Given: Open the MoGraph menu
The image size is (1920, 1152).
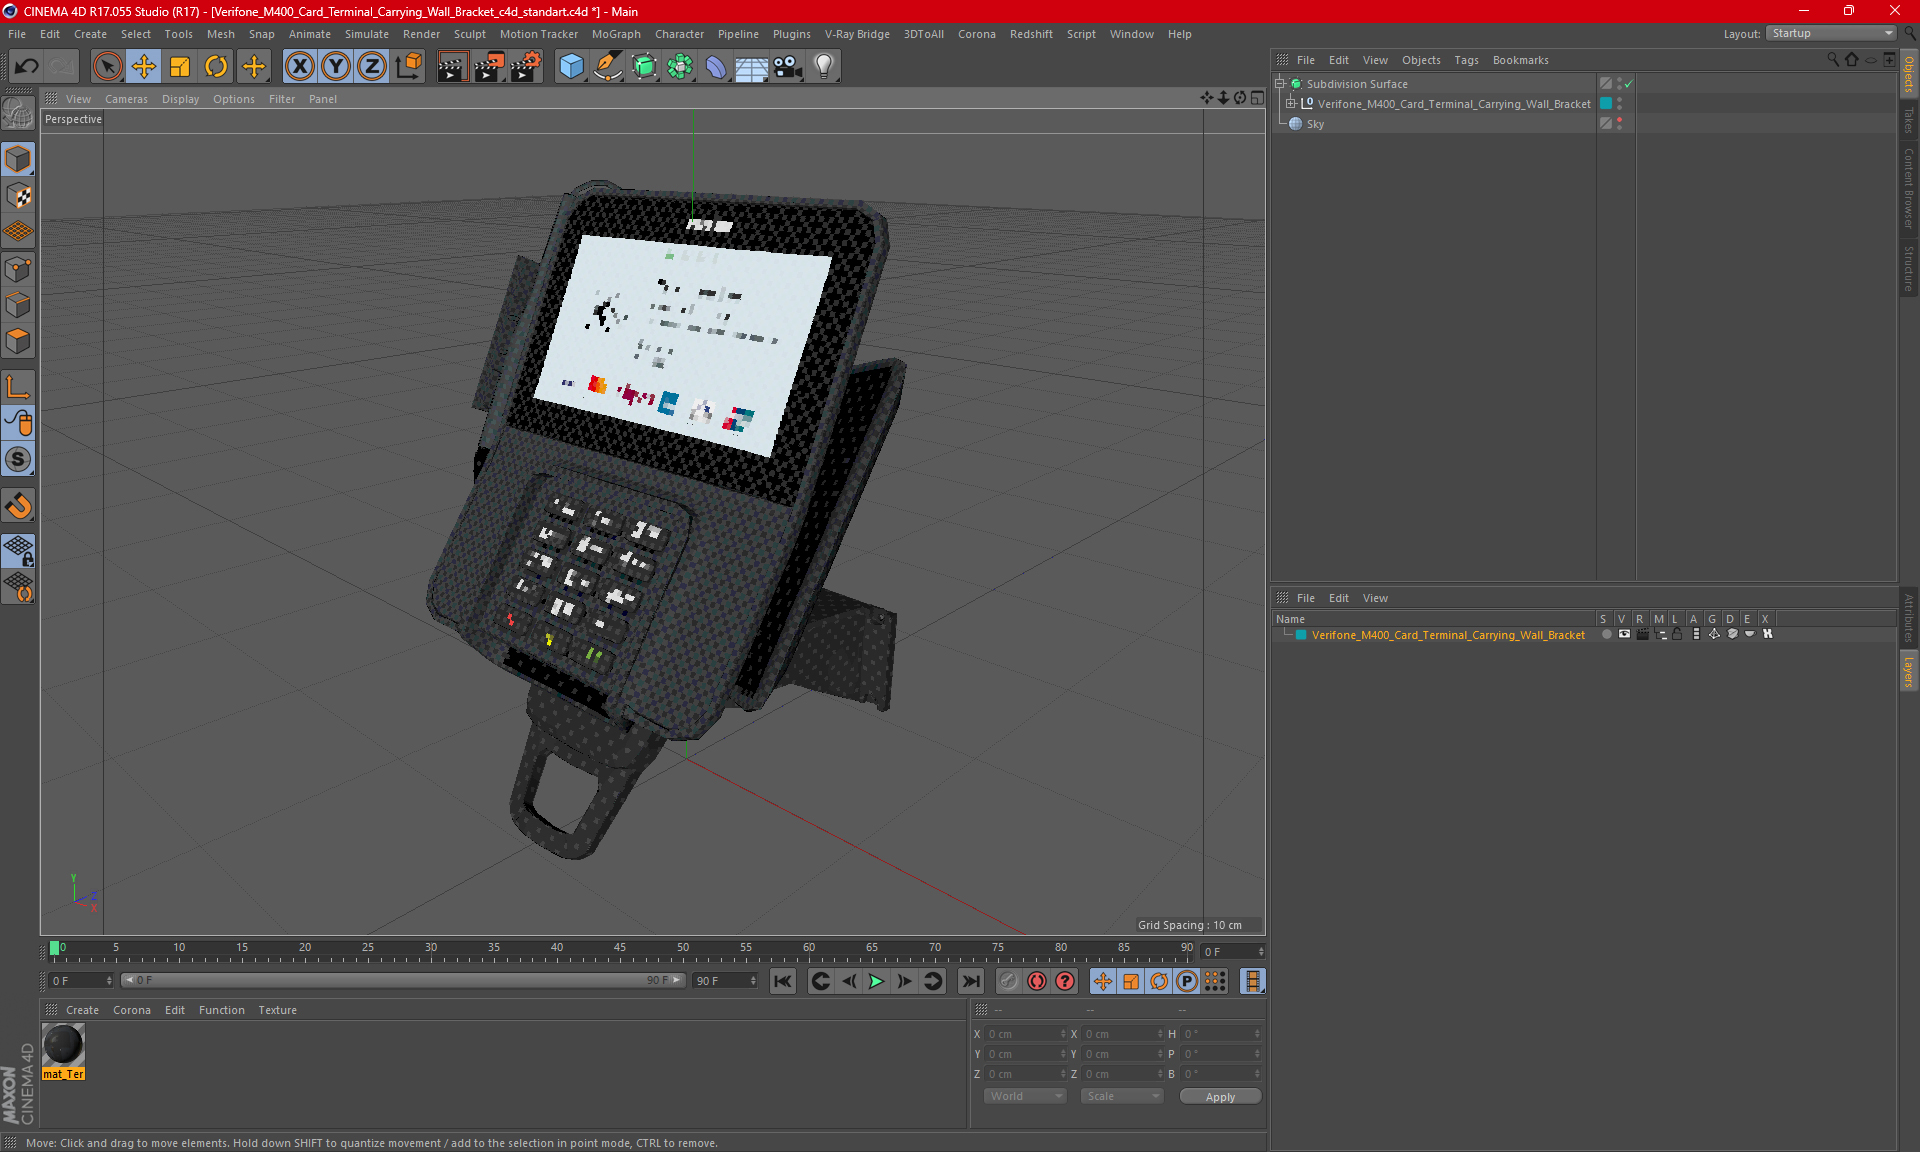Looking at the screenshot, I should tap(616, 34).
